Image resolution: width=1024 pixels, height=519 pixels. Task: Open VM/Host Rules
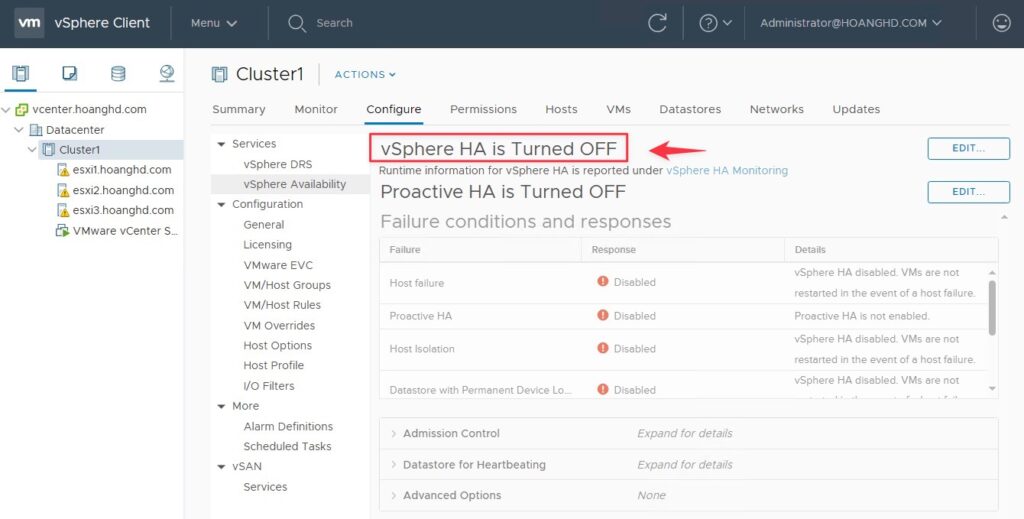(x=282, y=305)
